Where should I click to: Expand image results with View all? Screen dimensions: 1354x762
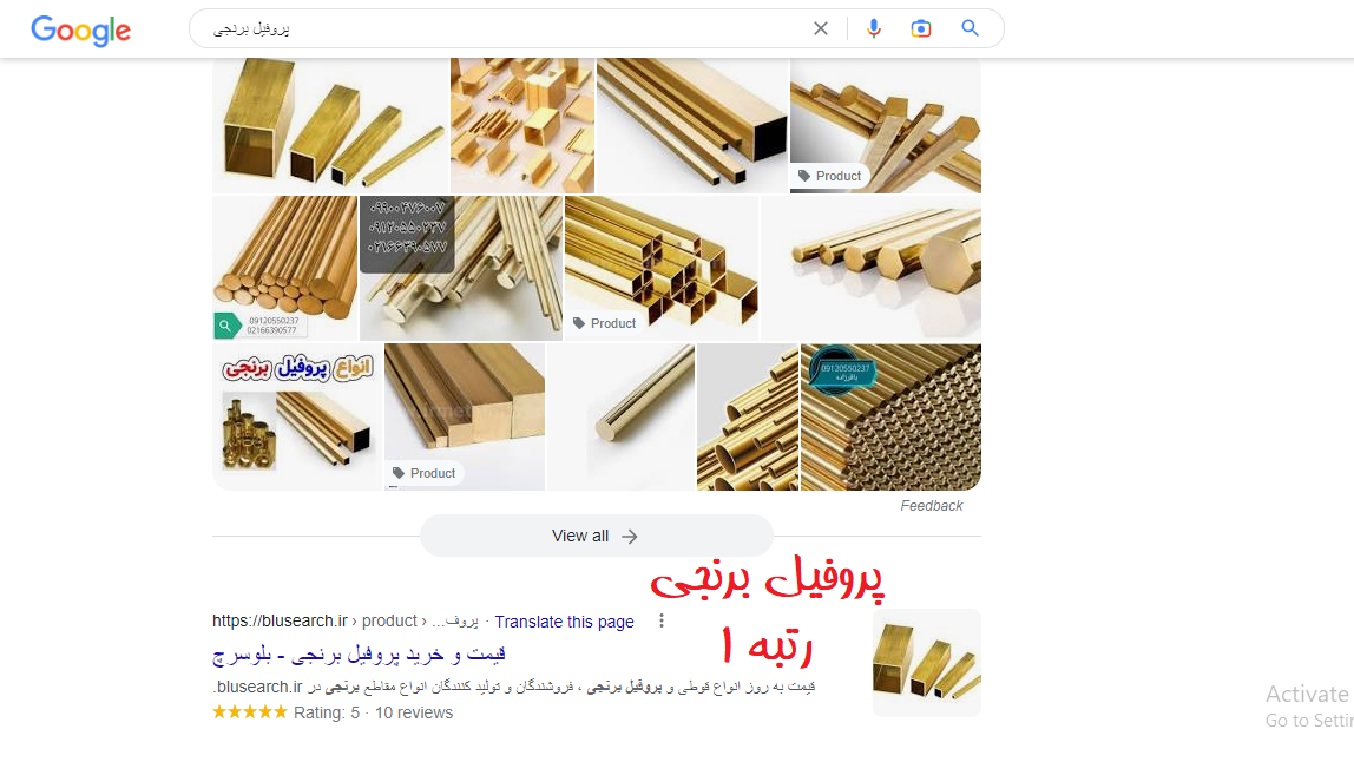tap(596, 536)
